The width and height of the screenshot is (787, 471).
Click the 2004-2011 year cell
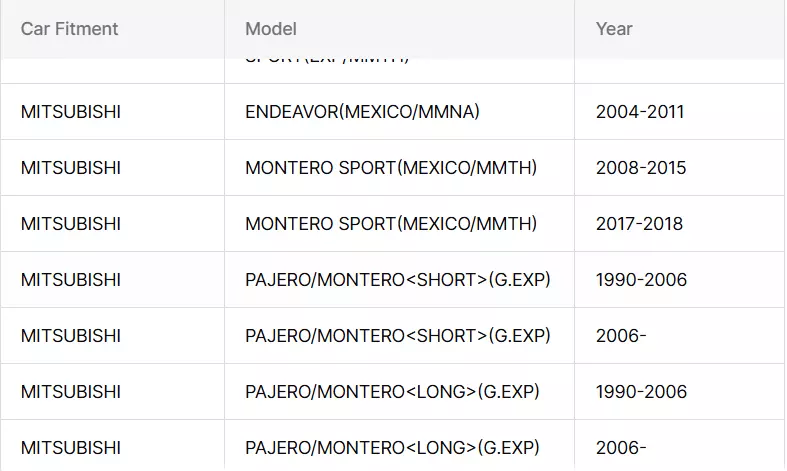pos(640,111)
